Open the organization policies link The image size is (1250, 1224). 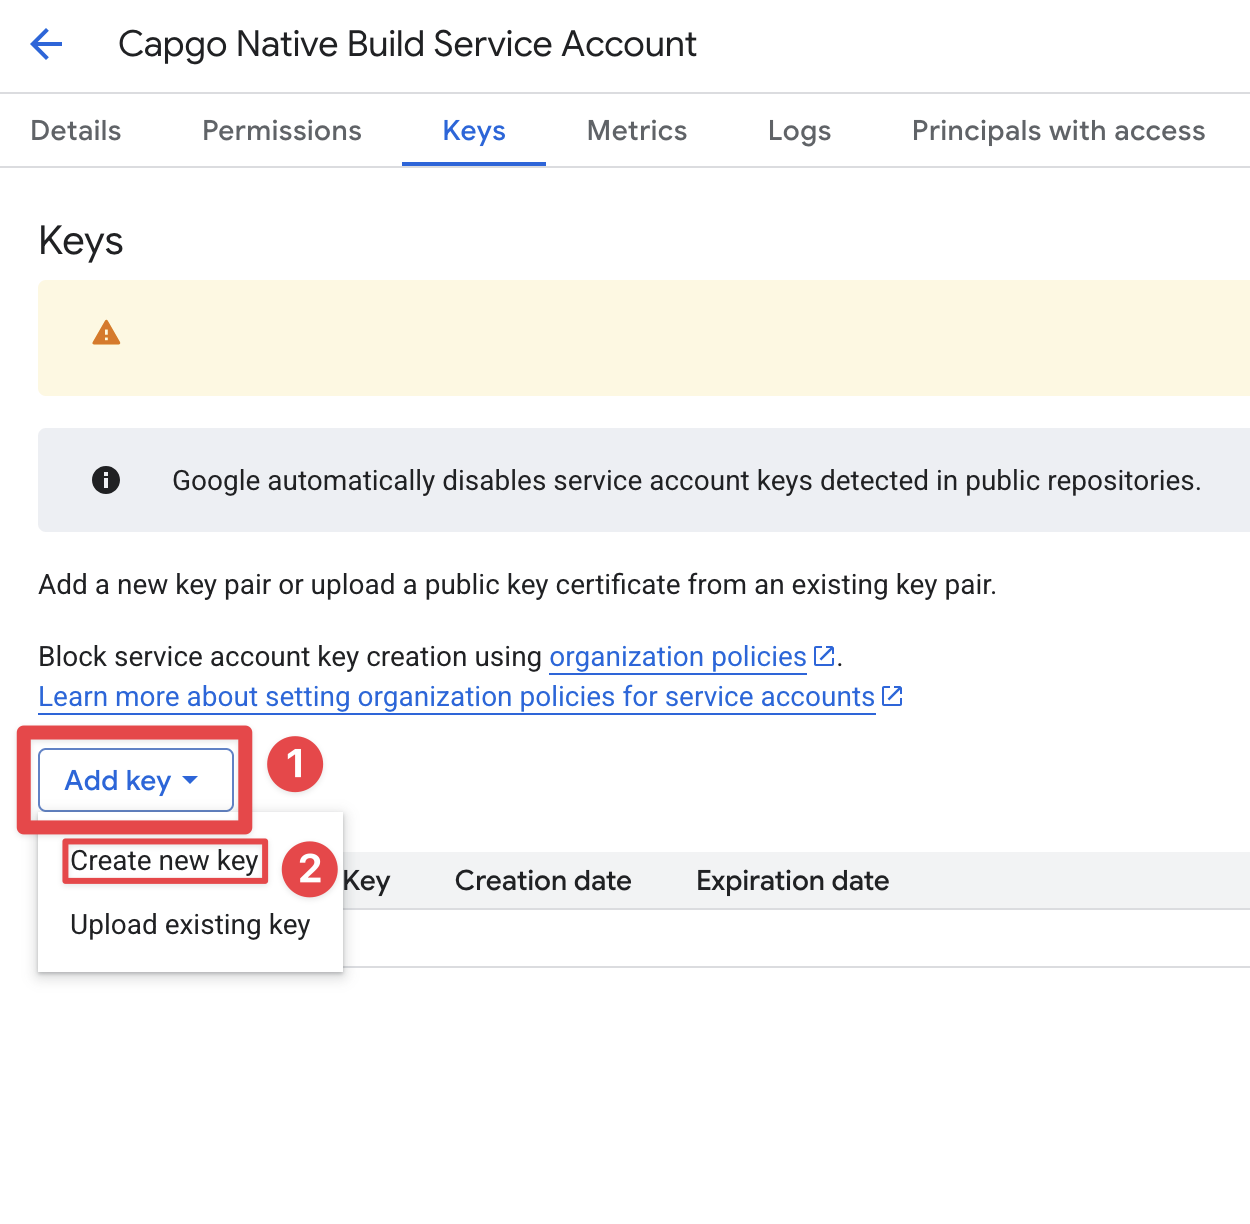pos(677,656)
